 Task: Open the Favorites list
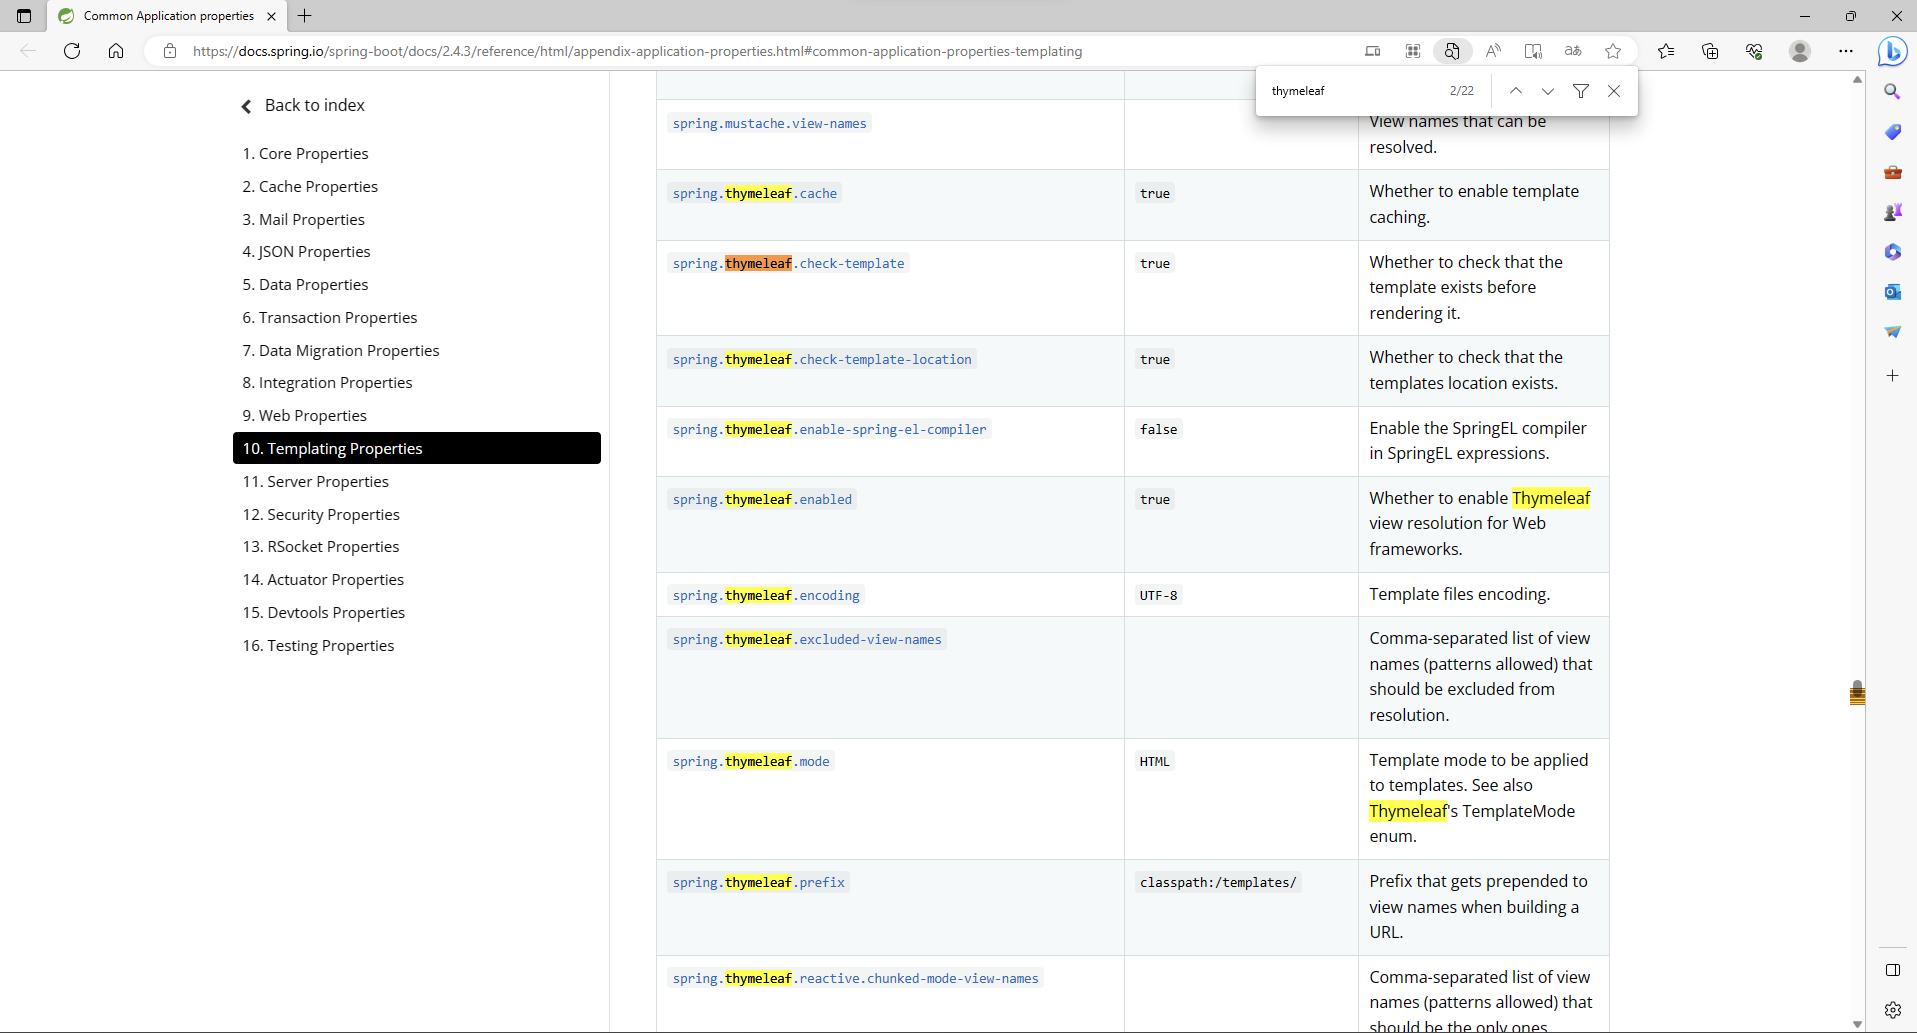pos(1666,51)
